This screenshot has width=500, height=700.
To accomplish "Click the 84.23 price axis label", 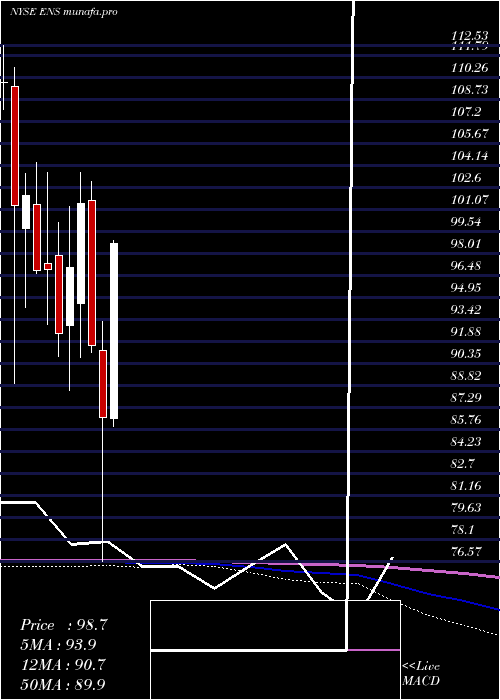I will pos(466,442).
